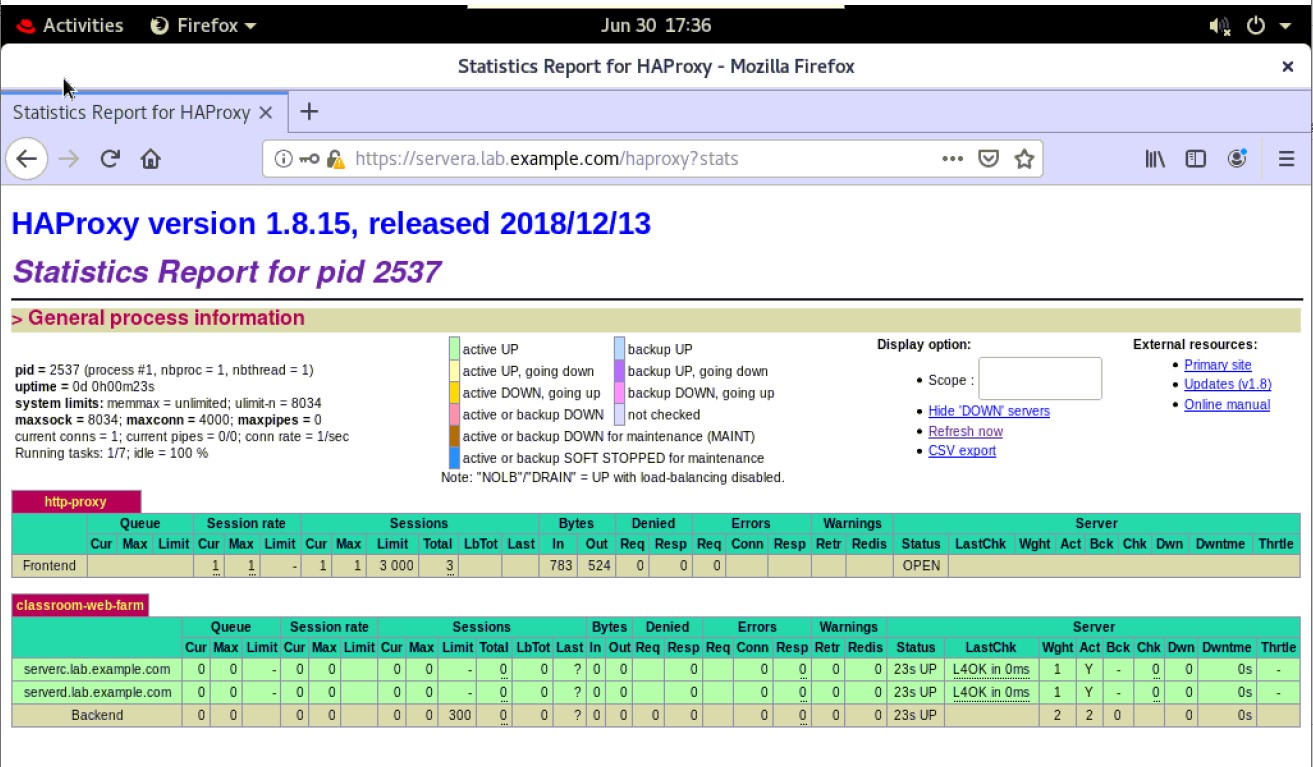Click the forward navigation arrow
This screenshot has height=767, width=1313.
point(69,159)
